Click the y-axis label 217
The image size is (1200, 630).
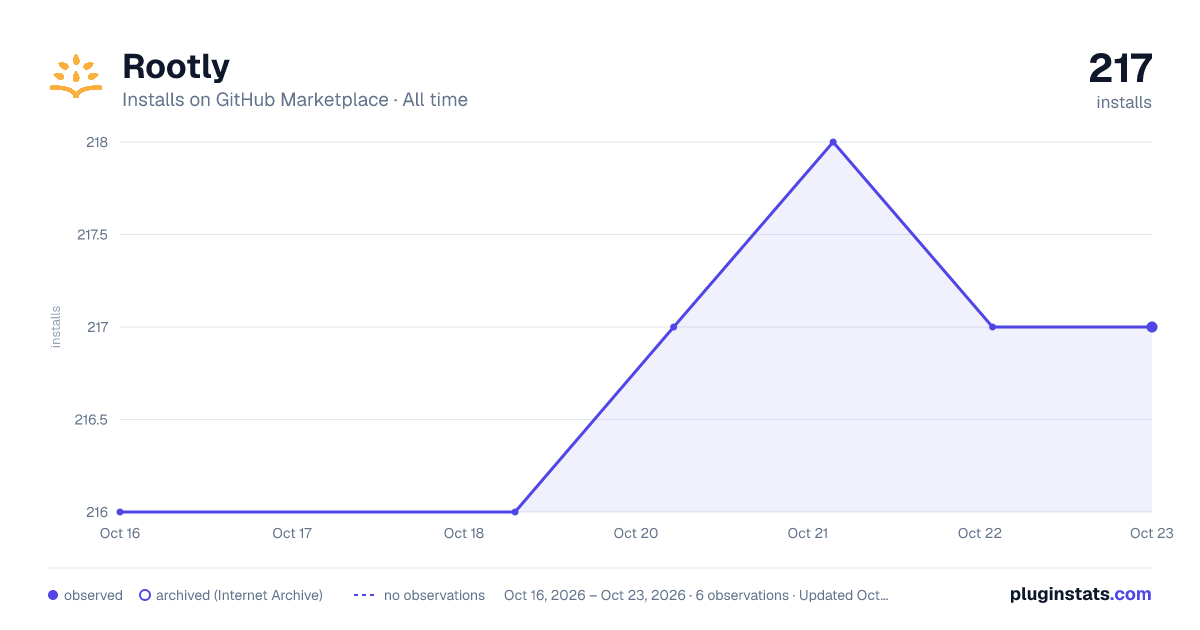click(x=97, y=327)
